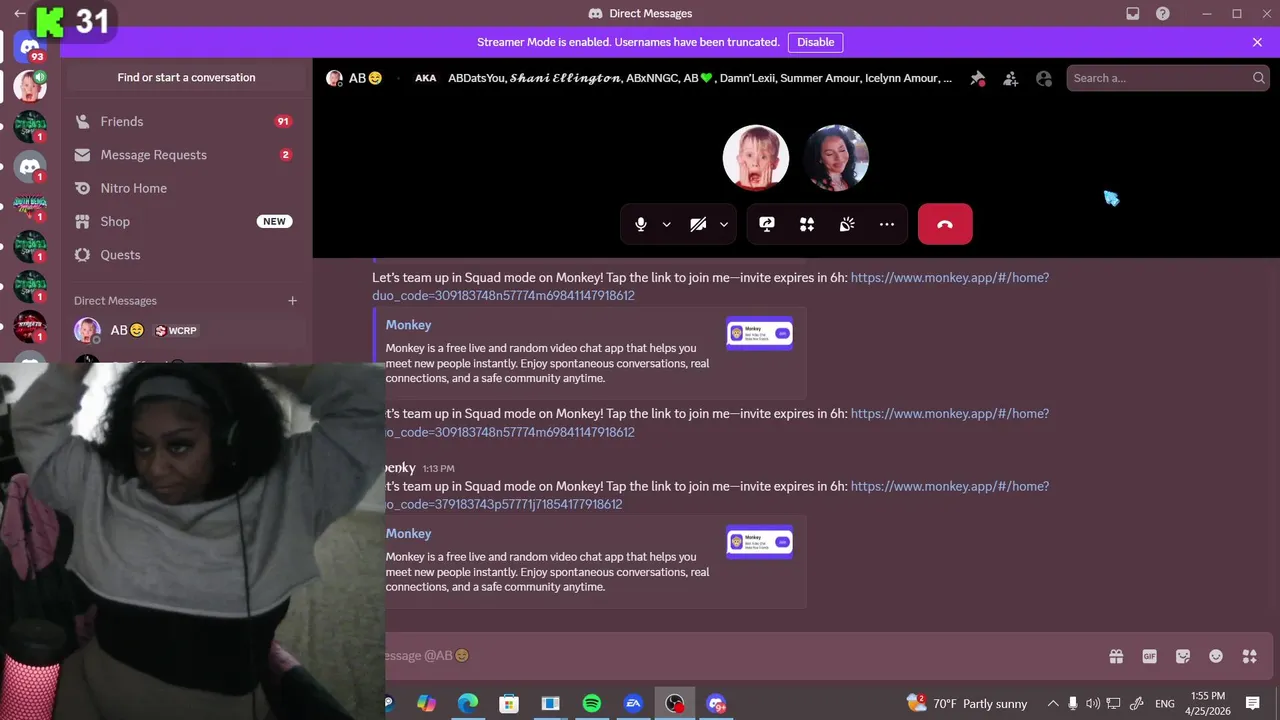Open the EA app from taskbar
1280x720 pixels.
pos(633,704)
